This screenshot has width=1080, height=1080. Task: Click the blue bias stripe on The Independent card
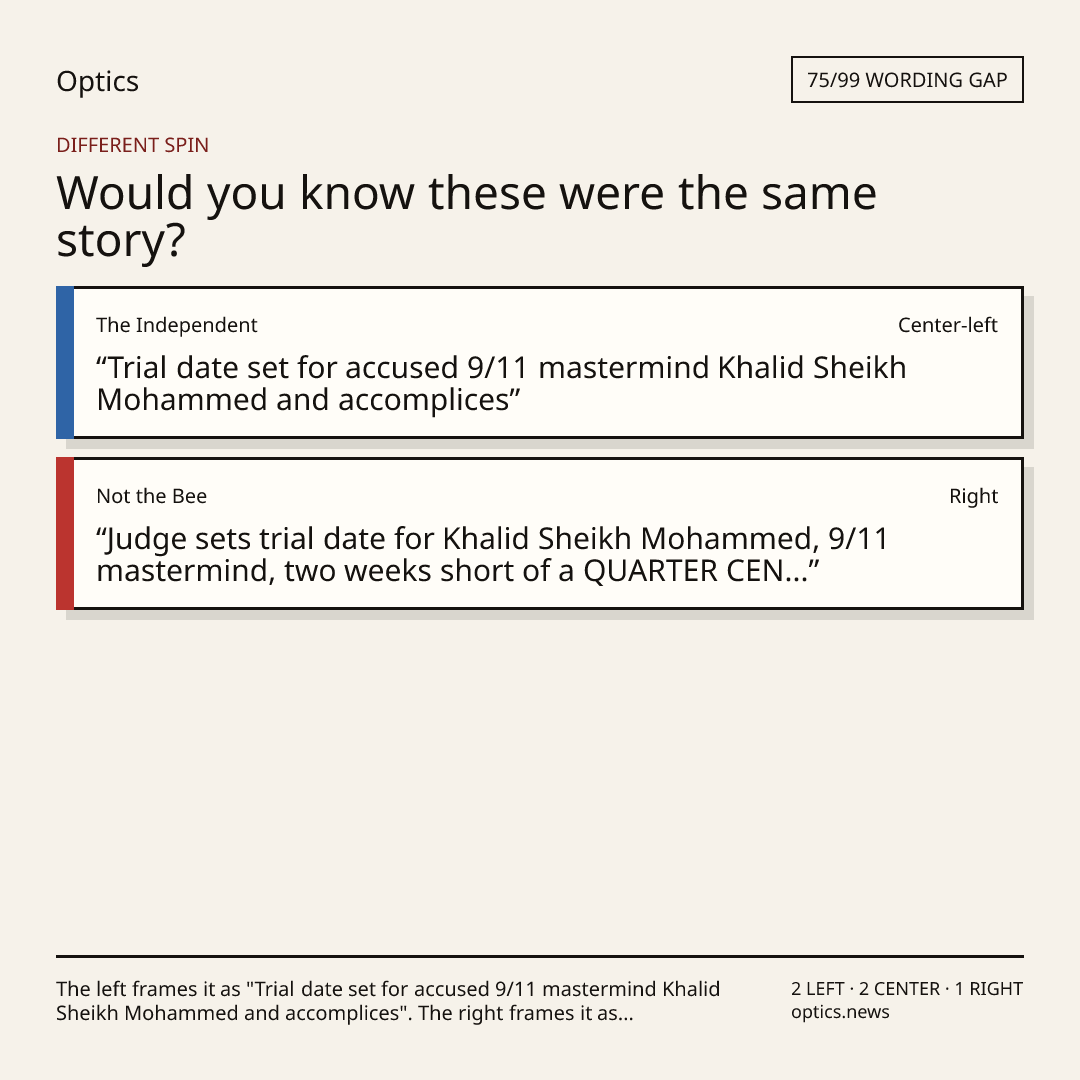pos(65,362)
